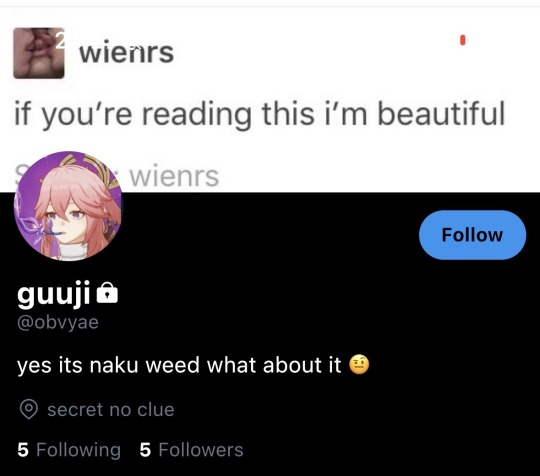Viewport: 540px width, 476px height.
Task: View guuji's pink-haired profile picture
Action: pos(68,206)
